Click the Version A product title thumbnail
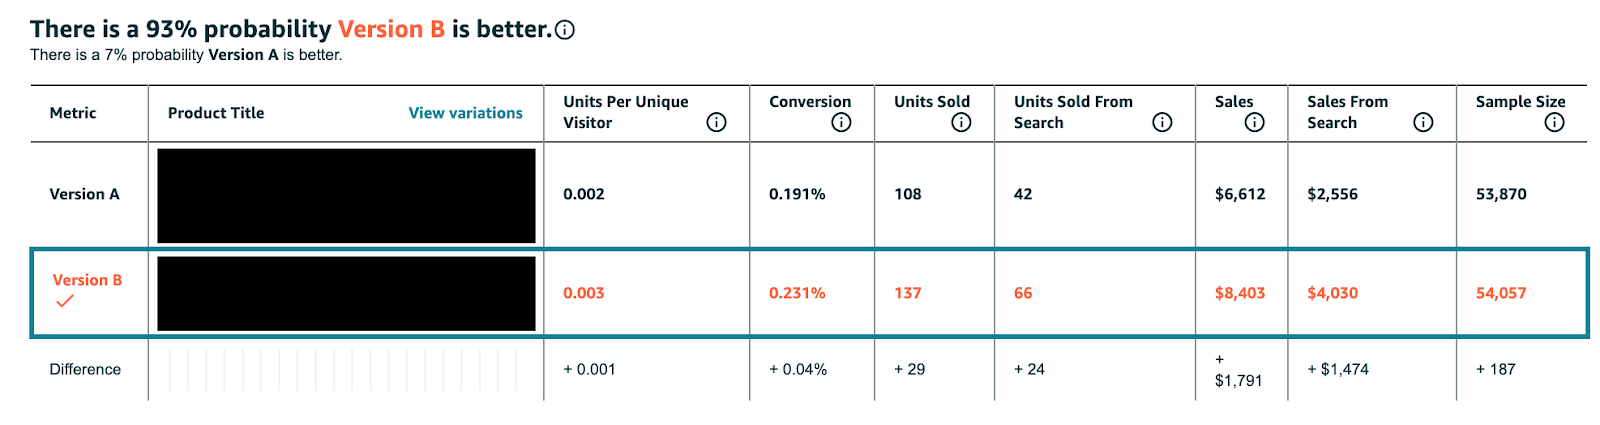 346,195
